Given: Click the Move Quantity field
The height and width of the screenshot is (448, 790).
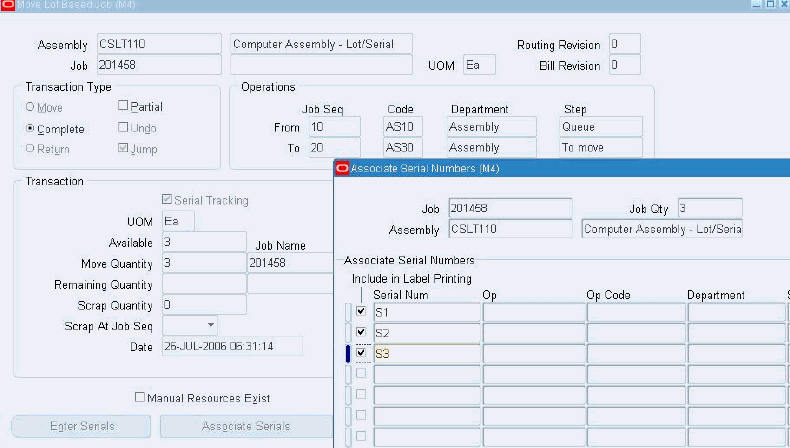Looking at the screenshot, I should pyautogui.click(x=204, y=263).
